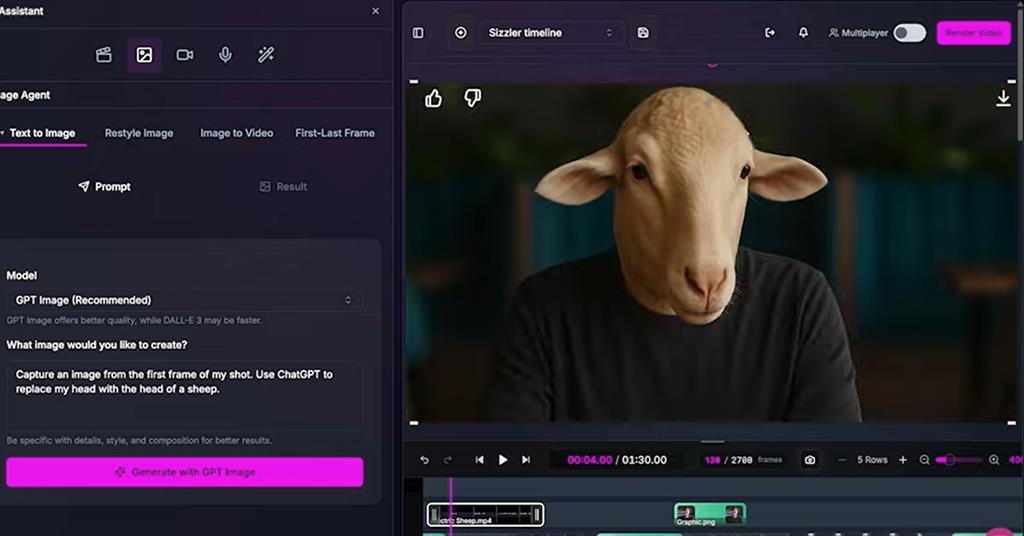This screenshot has width=1024, height=536.
Task: Skip to the timeline end
Action: tap(526, 460)
